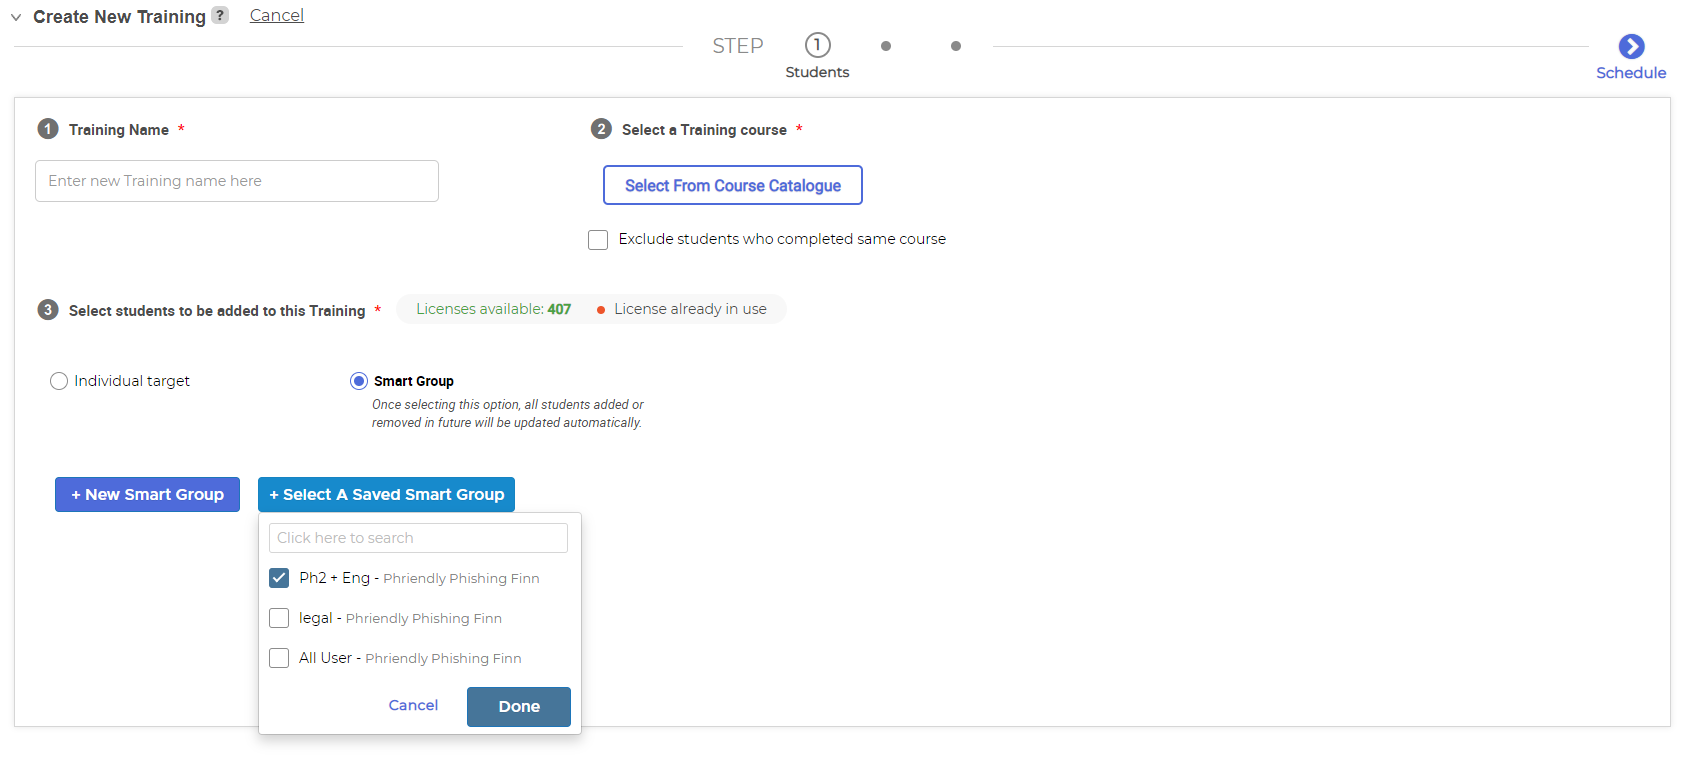Screen dimensions: 1685x778
Task: Open Select From Course Catalogue
Action: (x=733, y=185)
